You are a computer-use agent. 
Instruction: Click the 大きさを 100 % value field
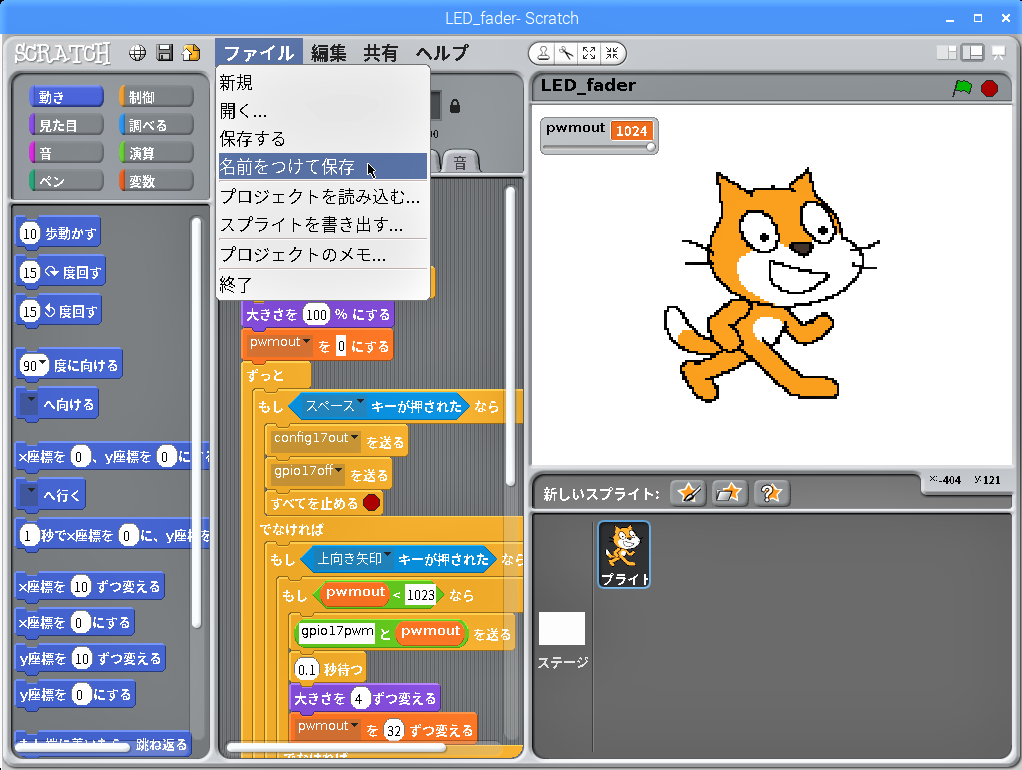[316, 314]
